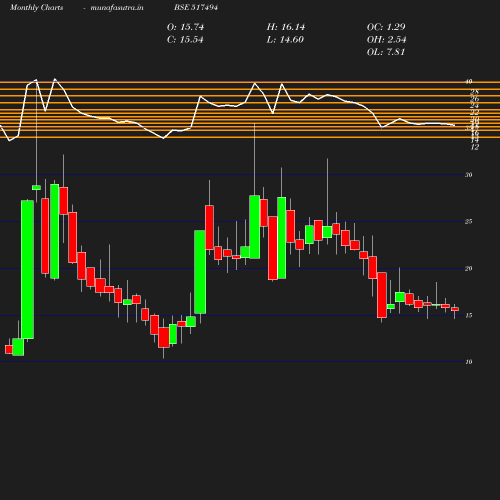Click the last red candle at chart end

[x=455, y=309]
